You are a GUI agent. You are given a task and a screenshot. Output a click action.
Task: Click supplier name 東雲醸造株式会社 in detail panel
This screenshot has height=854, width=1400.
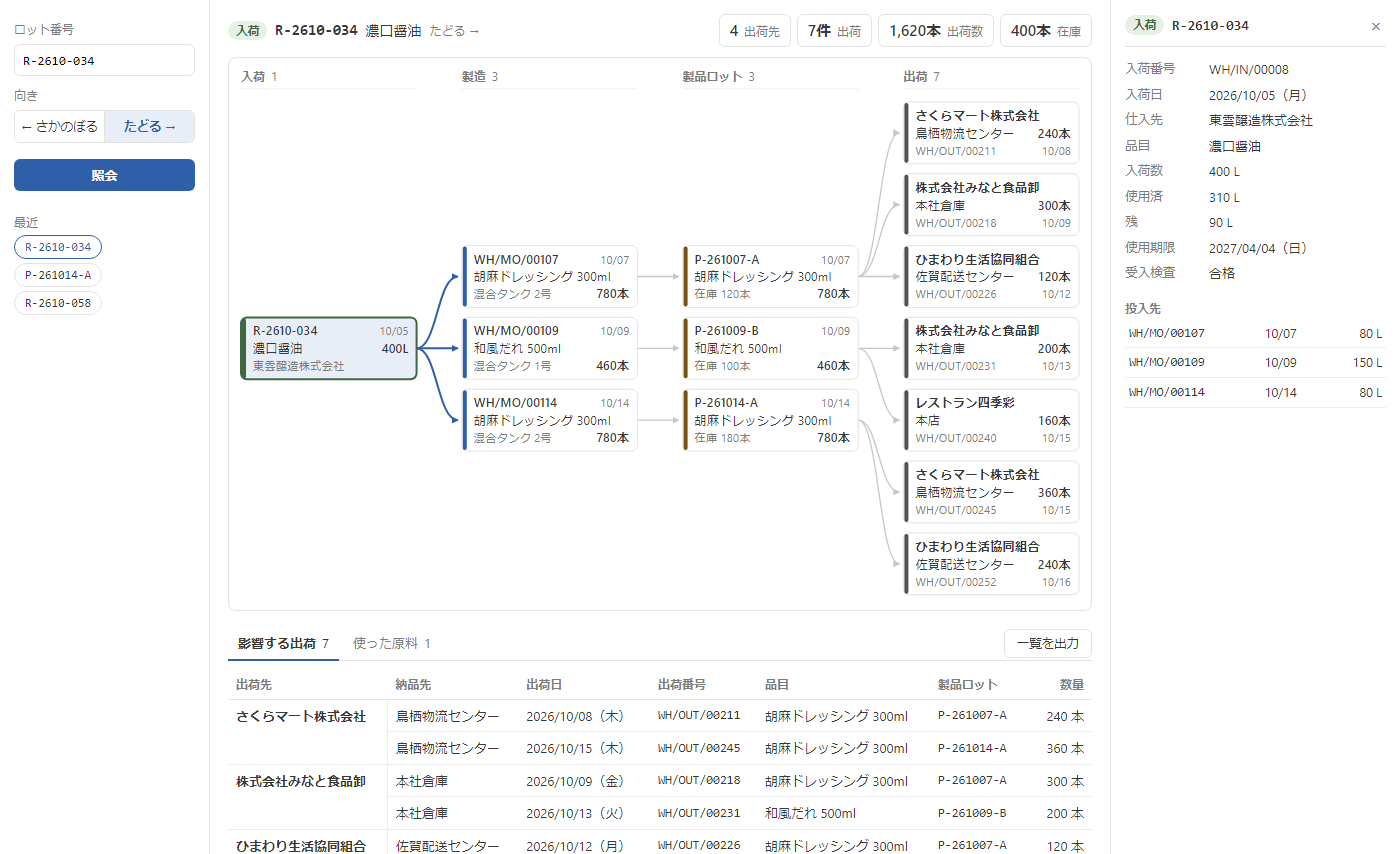pyautogui.click(x=1261, y=120)
